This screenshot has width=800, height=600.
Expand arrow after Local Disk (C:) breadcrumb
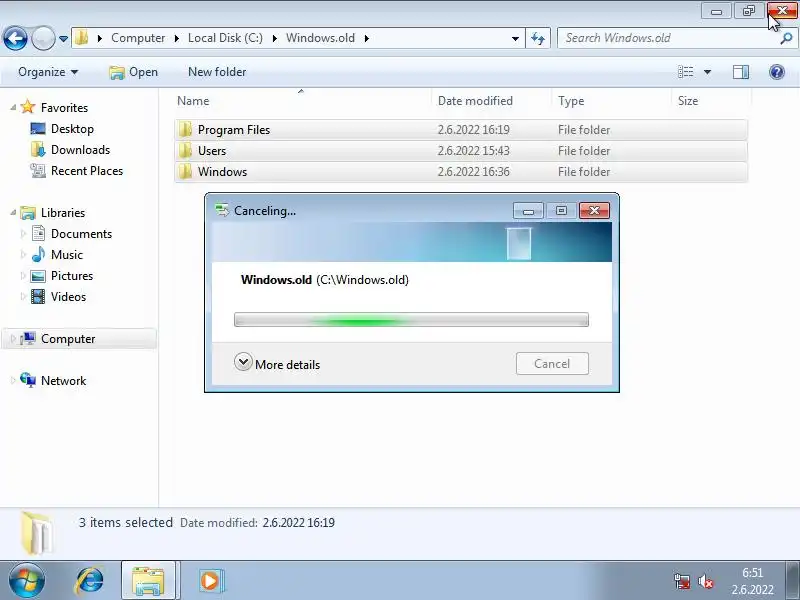(x=274, y=38)
